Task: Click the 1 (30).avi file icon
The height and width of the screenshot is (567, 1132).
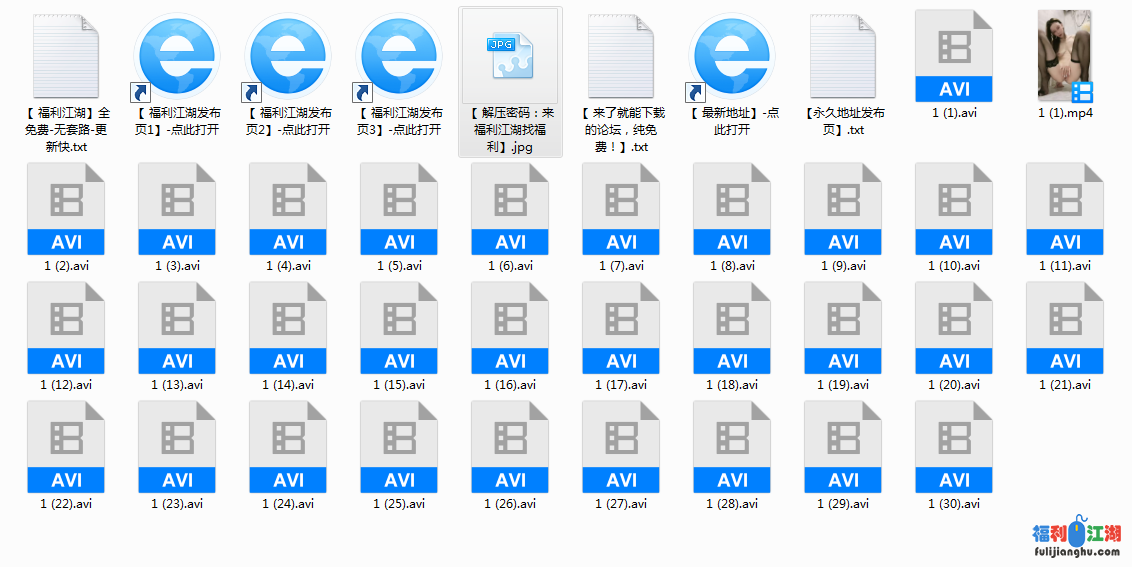Action: pyautogui.click(x=954, y=446)
